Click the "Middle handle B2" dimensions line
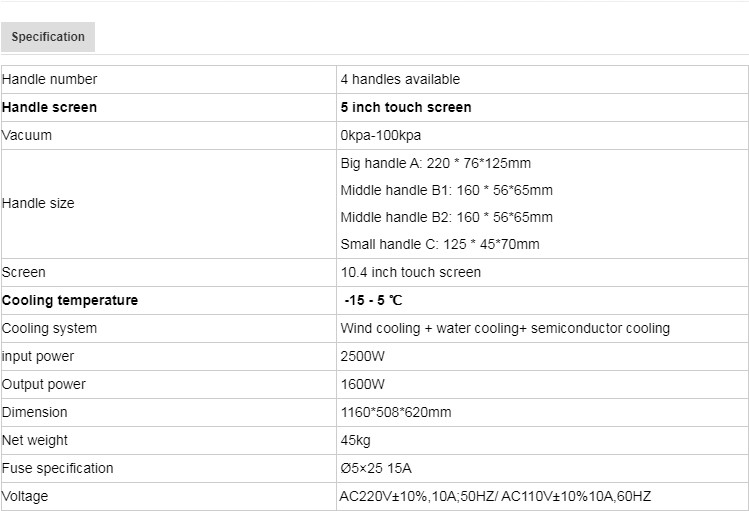The width and height of the screenshot is (749, 511). (x=446, y=217)
